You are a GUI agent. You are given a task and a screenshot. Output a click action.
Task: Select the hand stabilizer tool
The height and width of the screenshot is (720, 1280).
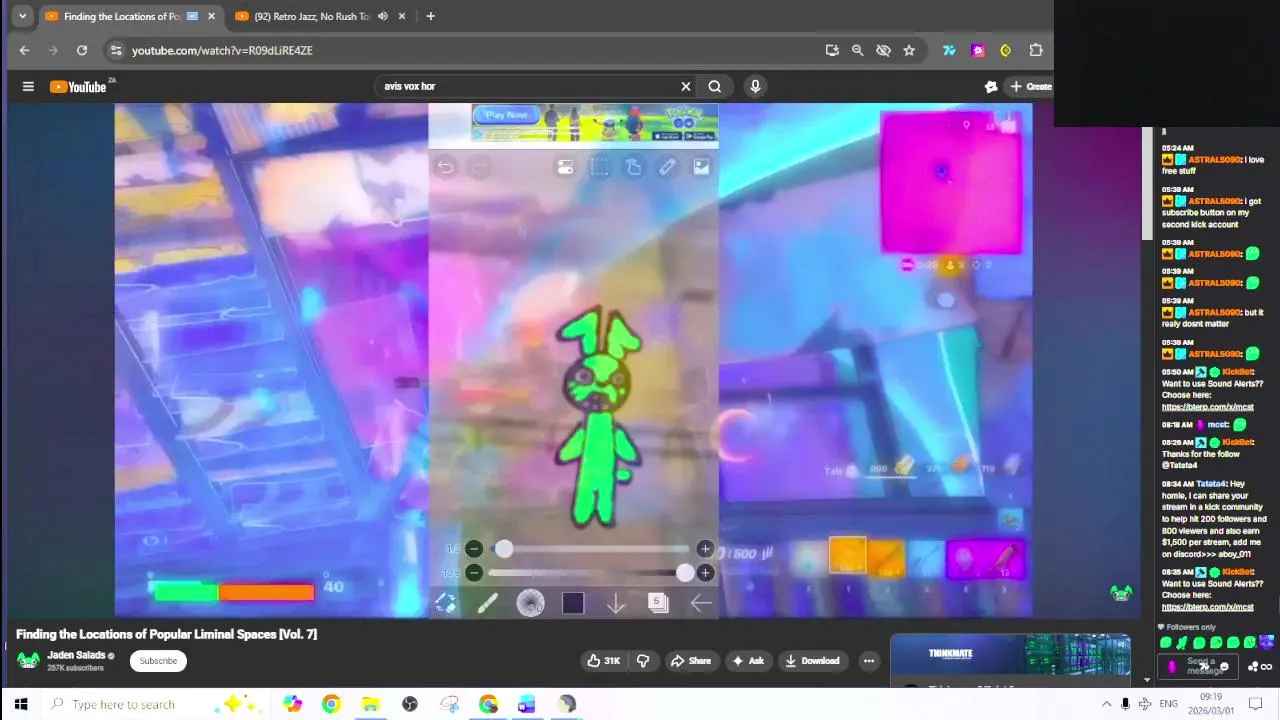click(x=633, y=167)
